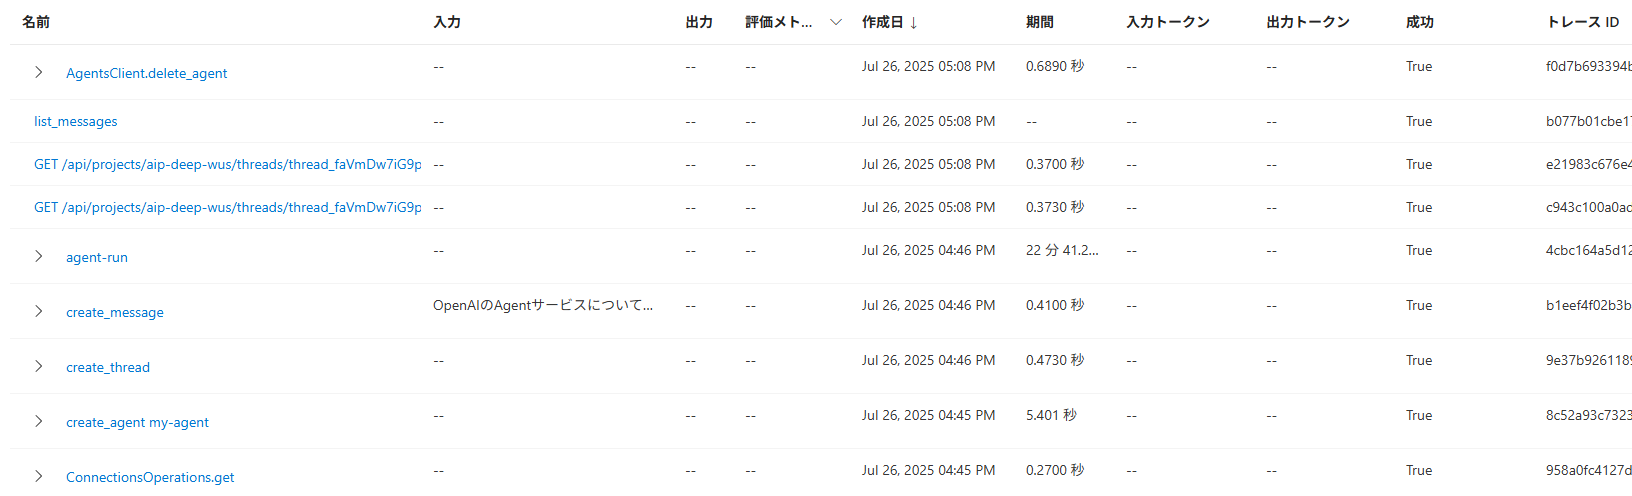Expand the create_thread row

tap(38, 366)
